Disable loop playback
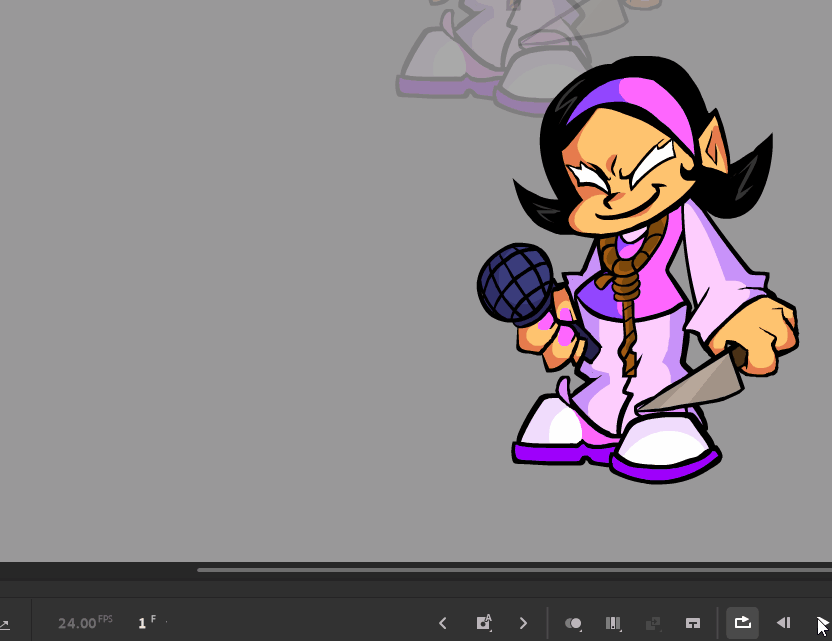This screenshot has width=832, height=641. [742, 621]
